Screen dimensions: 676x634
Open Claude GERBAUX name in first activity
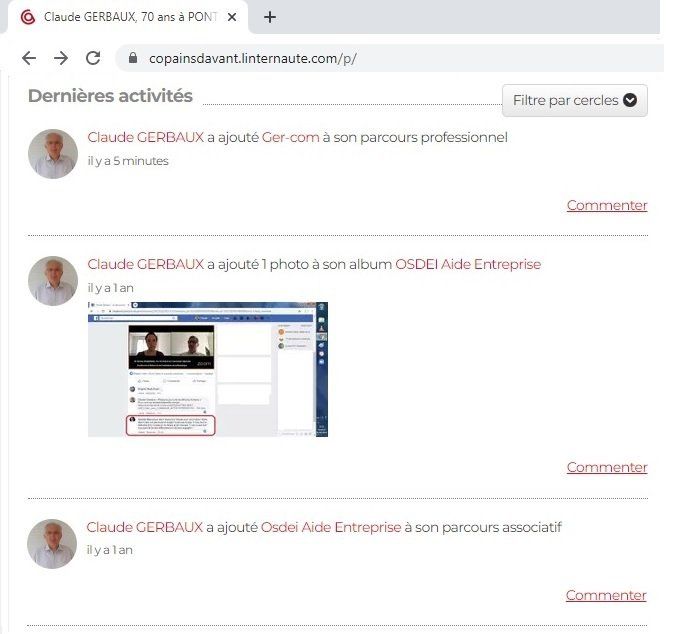tap(146, 137)
